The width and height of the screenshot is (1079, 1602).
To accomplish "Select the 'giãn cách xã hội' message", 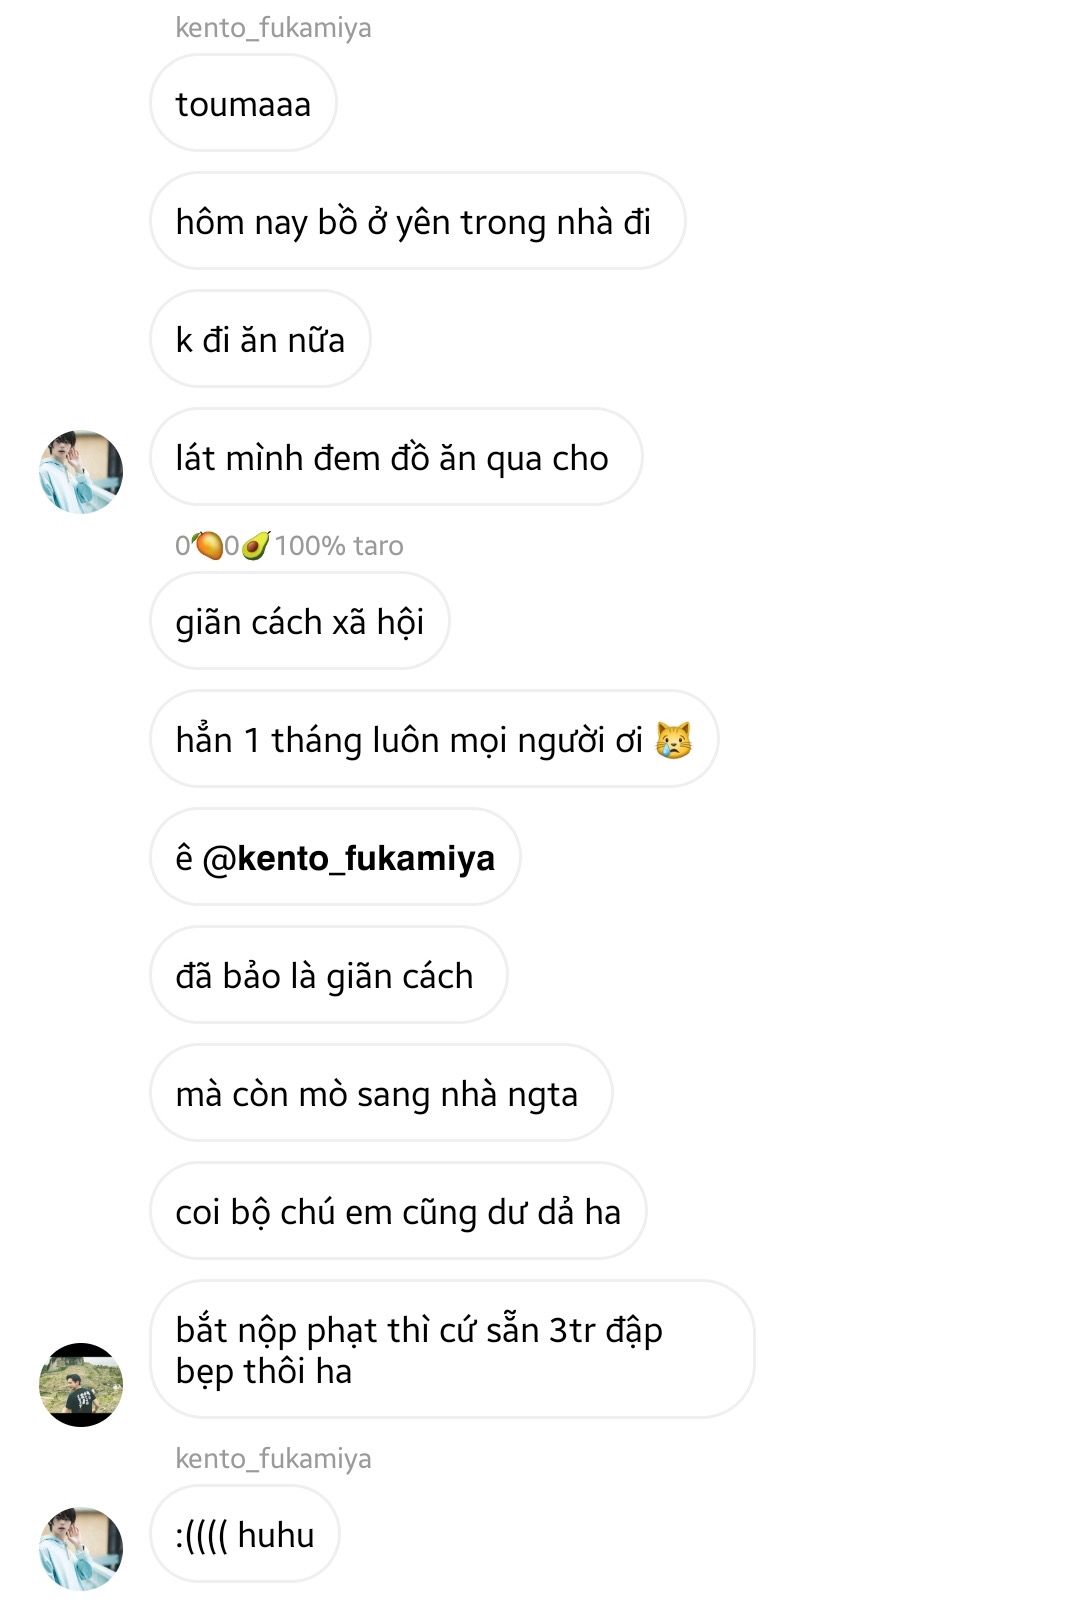I will 300,621.
